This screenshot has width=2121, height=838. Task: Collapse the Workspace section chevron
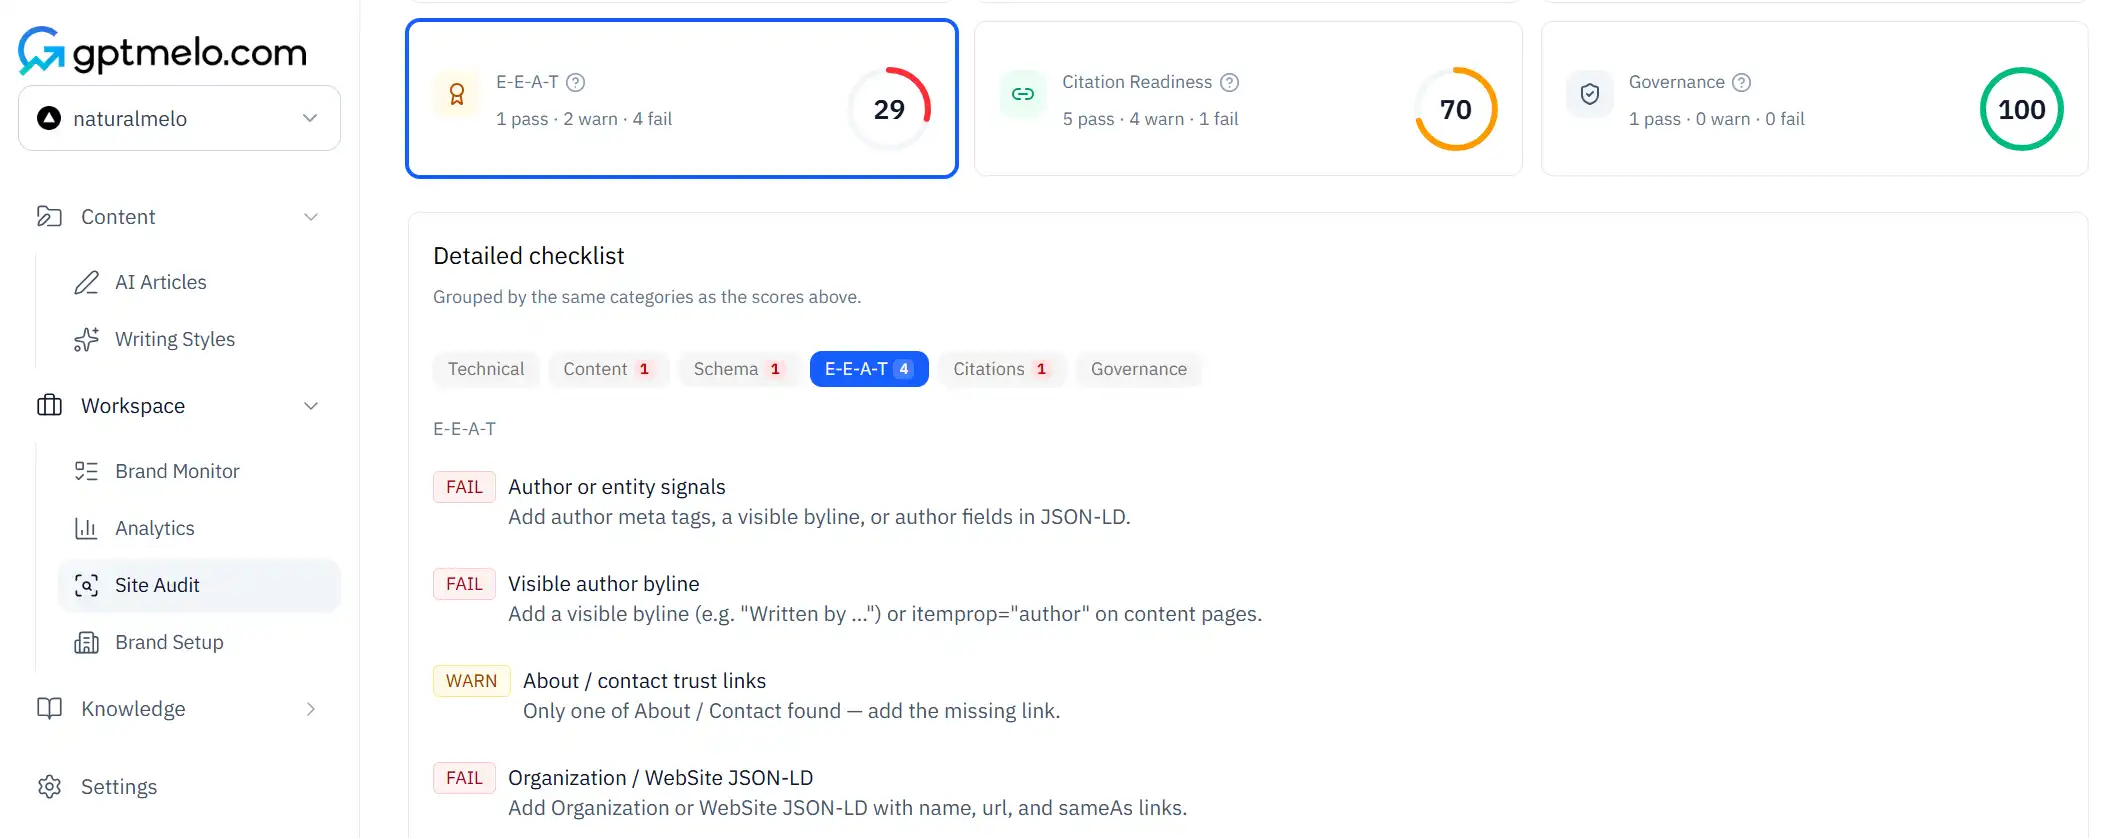(x=311, y=406)
